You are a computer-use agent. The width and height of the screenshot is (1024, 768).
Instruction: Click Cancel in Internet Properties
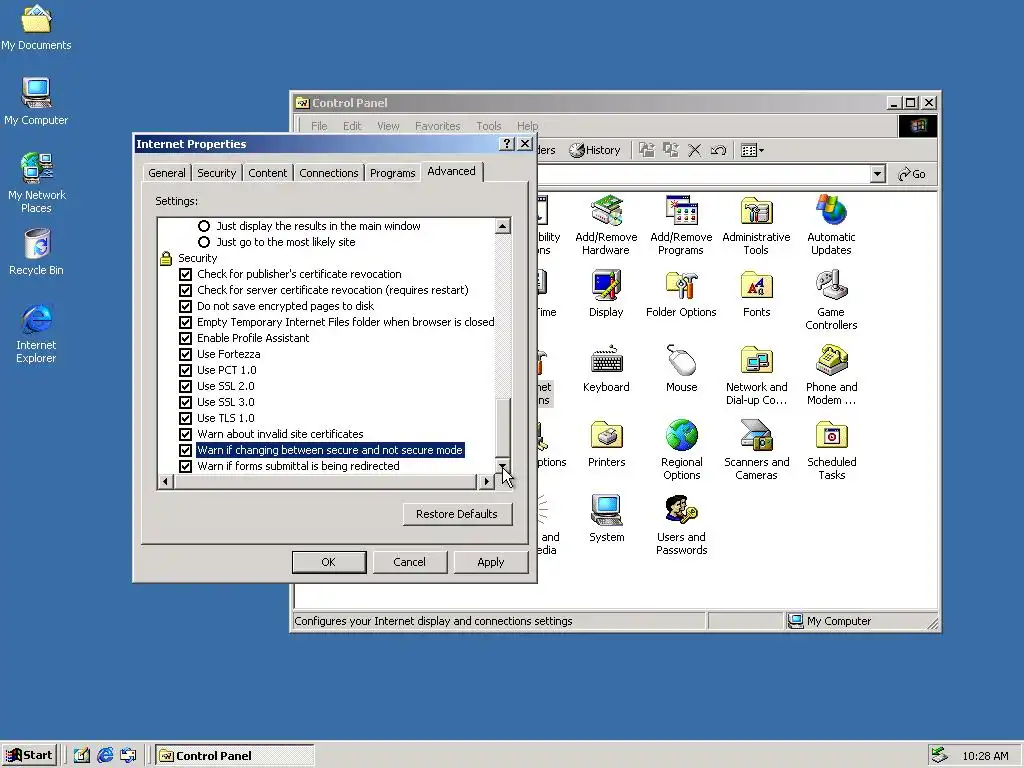coord(409,562)
